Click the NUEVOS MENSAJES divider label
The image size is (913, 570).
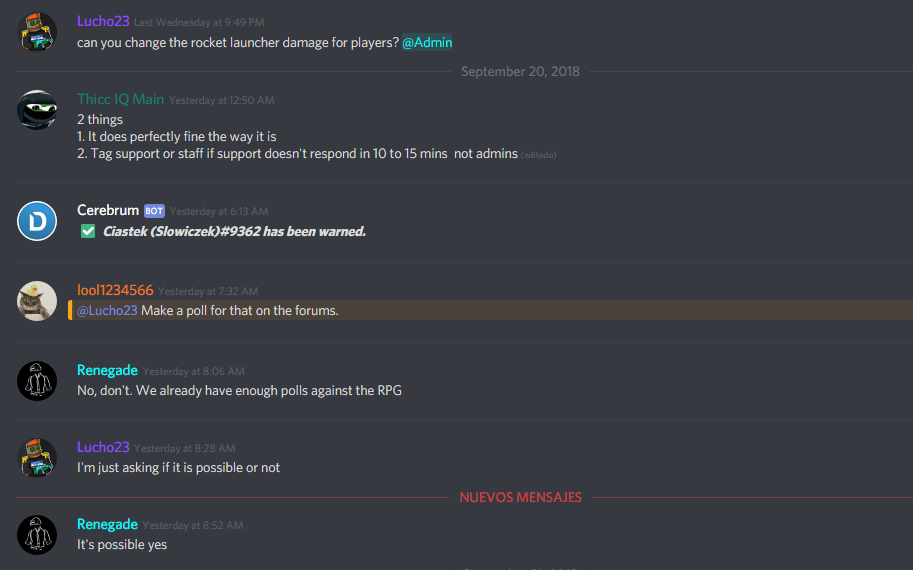[x=521, y=497]
